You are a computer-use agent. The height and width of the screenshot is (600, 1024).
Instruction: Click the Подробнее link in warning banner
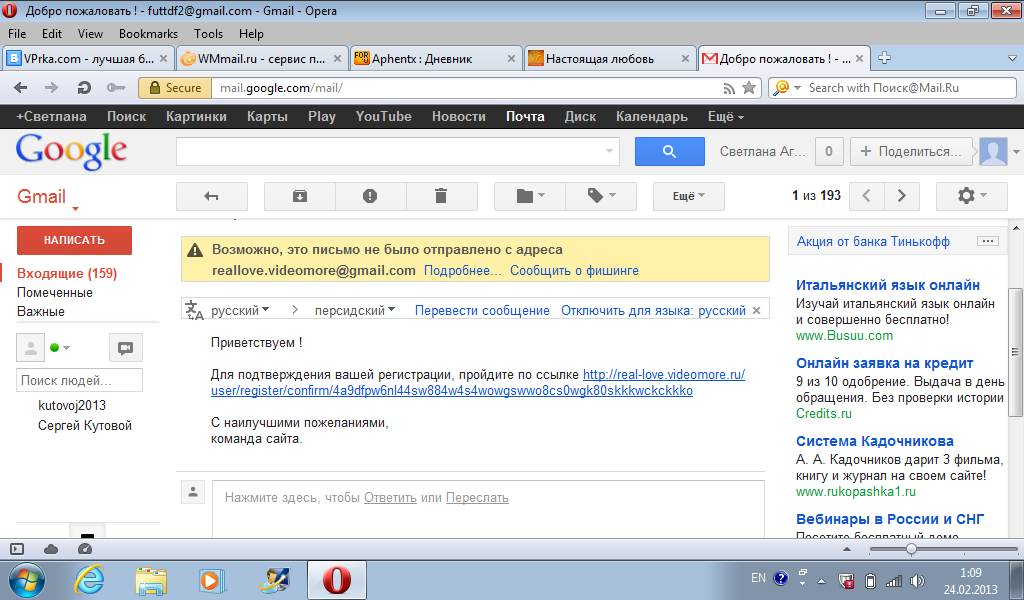(x=462, y=270)
